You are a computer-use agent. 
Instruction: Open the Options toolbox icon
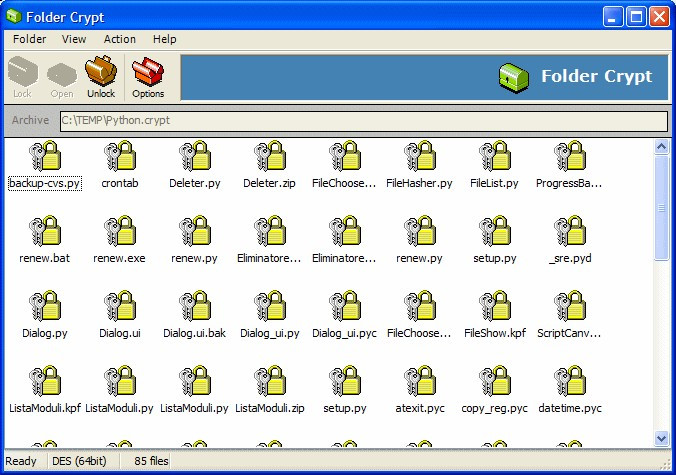pyautogui.click(x=148, y=77)
